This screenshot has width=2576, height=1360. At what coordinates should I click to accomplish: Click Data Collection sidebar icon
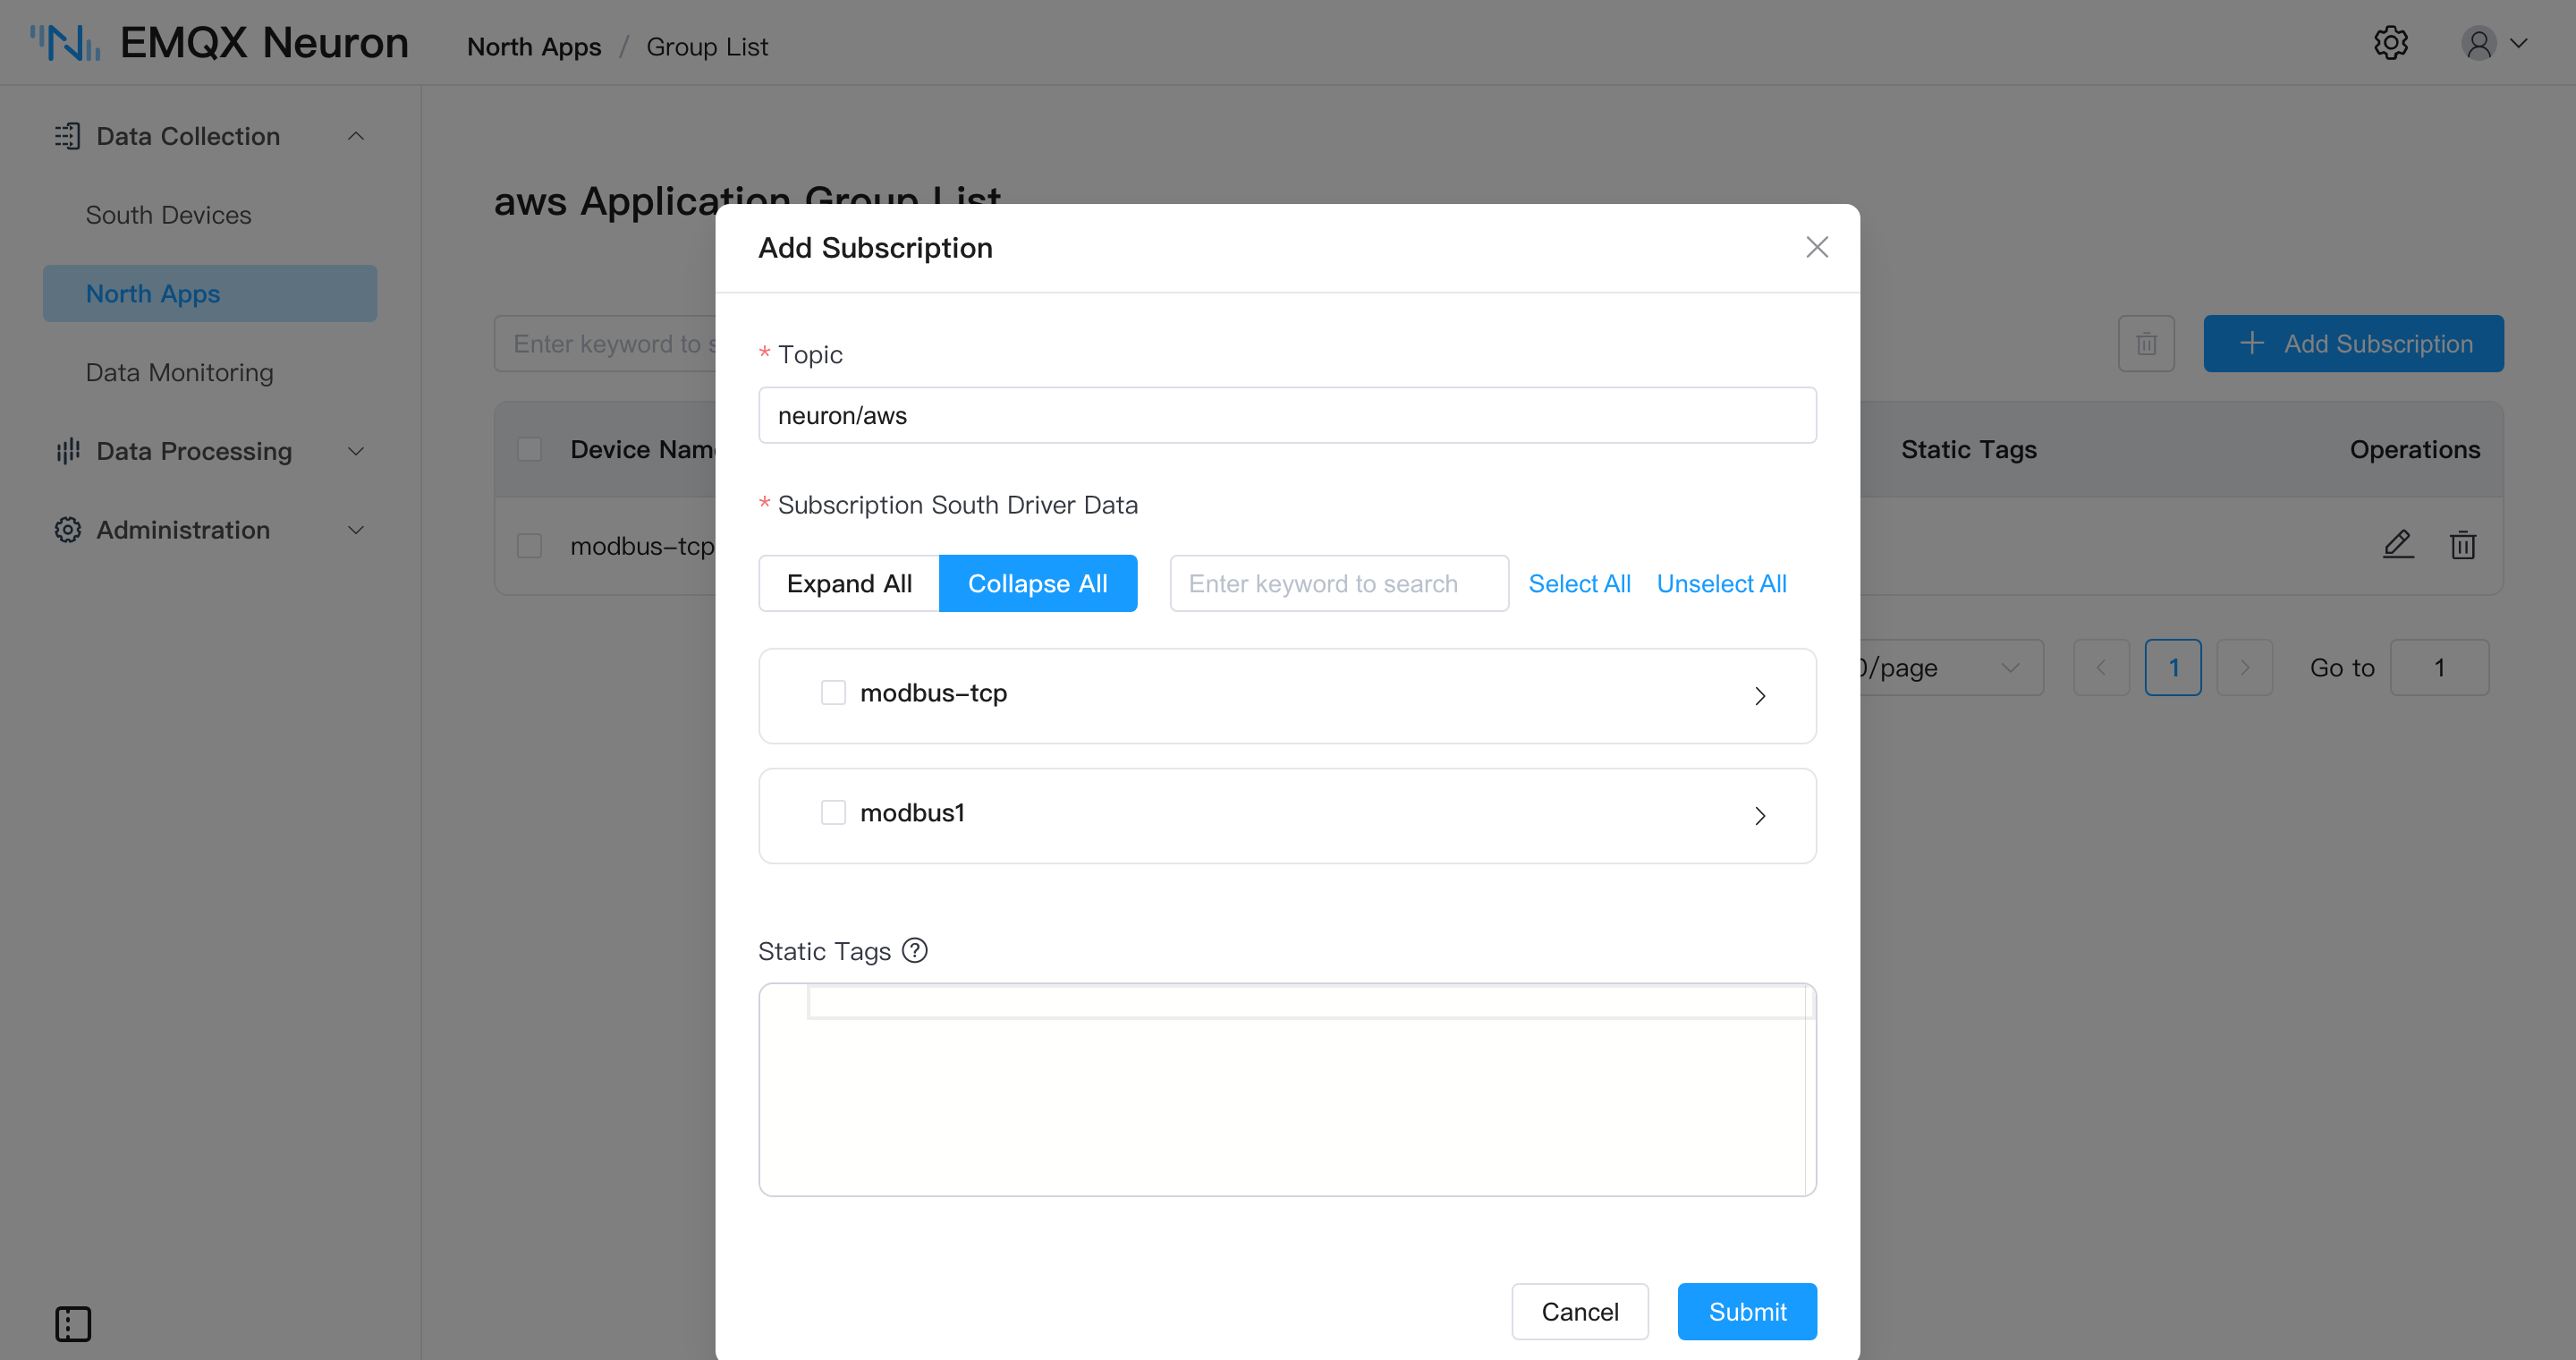67,136
